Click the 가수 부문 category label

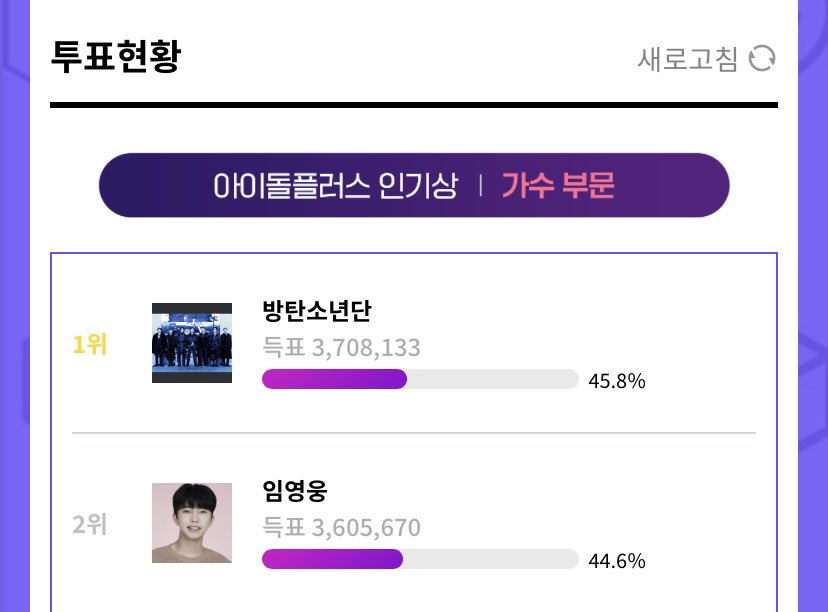pos(558,185)
